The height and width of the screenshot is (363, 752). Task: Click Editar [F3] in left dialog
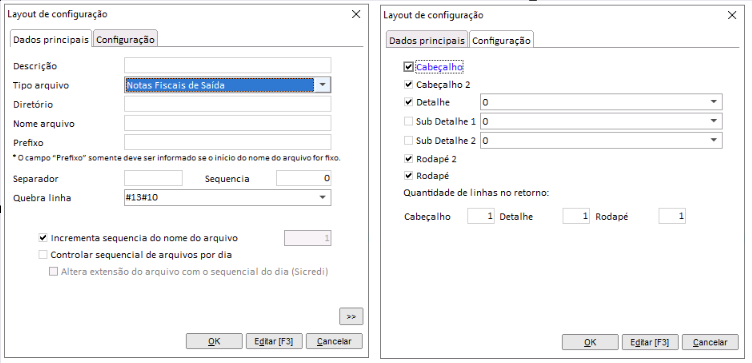(275, 341)
